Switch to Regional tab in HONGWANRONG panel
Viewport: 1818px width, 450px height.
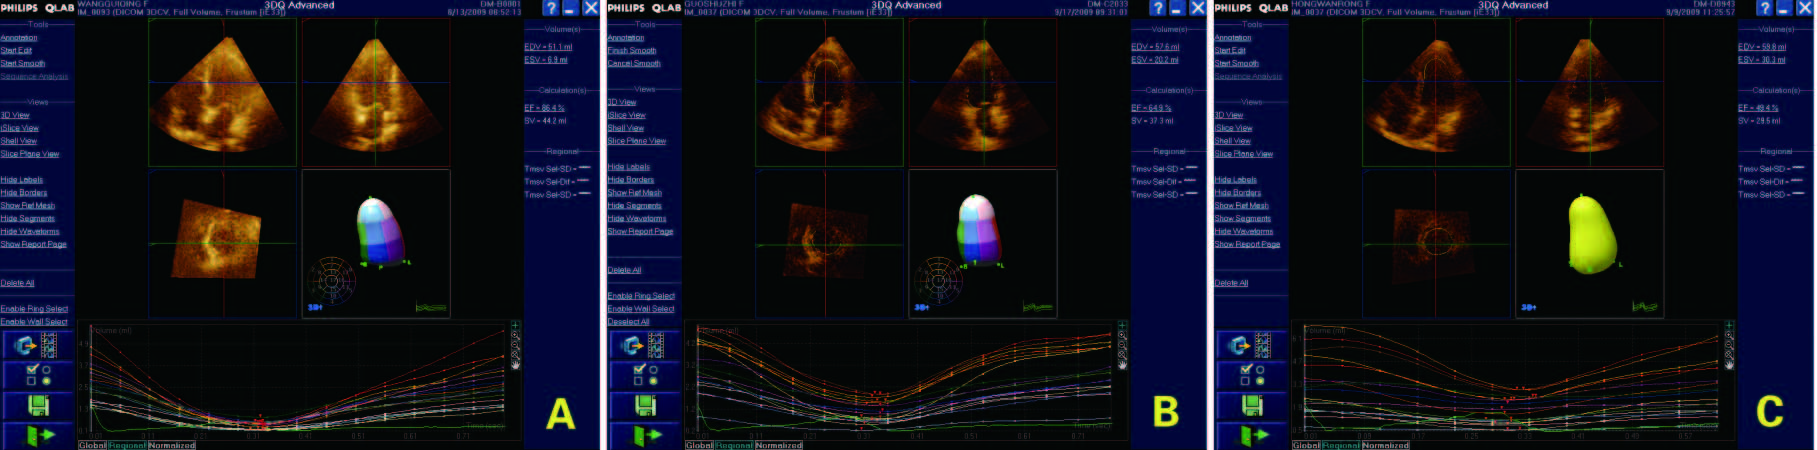point(1340,445)
